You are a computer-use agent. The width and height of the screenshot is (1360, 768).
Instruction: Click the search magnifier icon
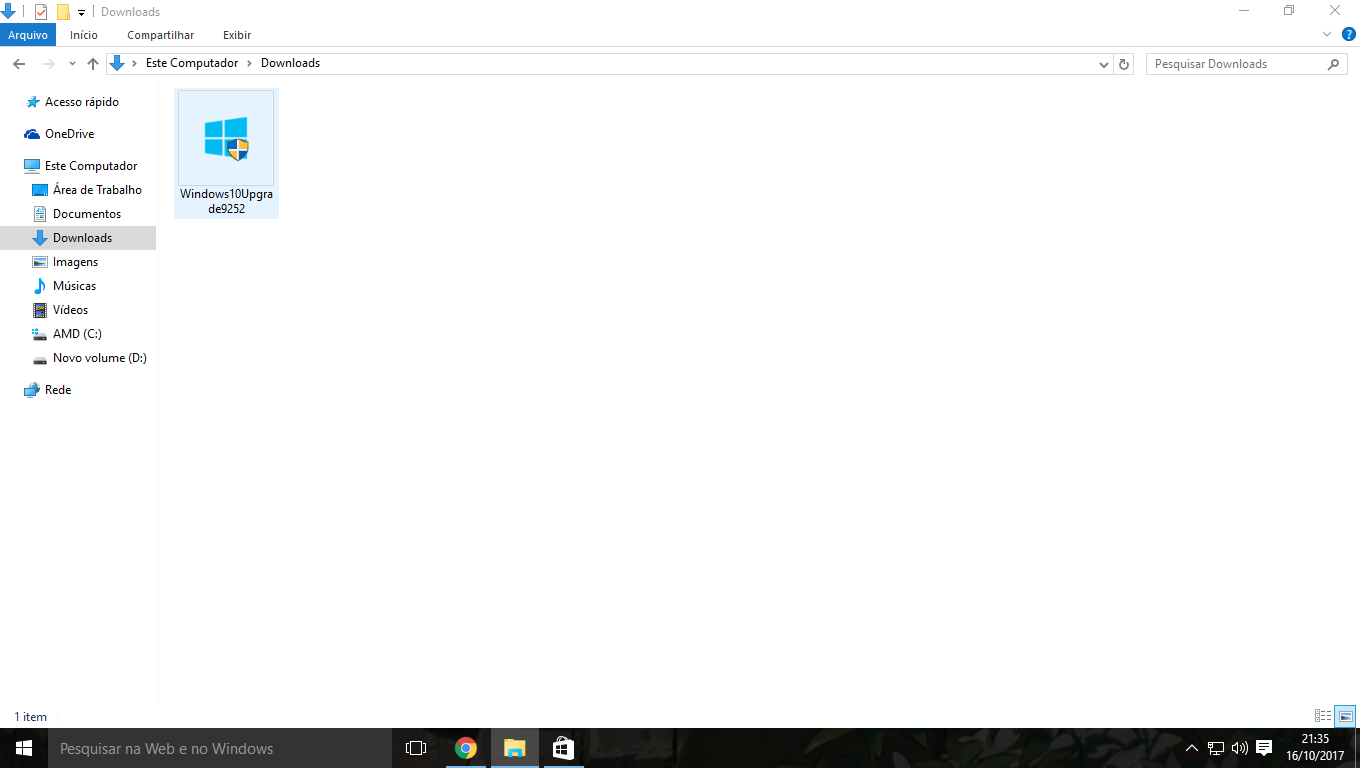[x=1334, y=64]
